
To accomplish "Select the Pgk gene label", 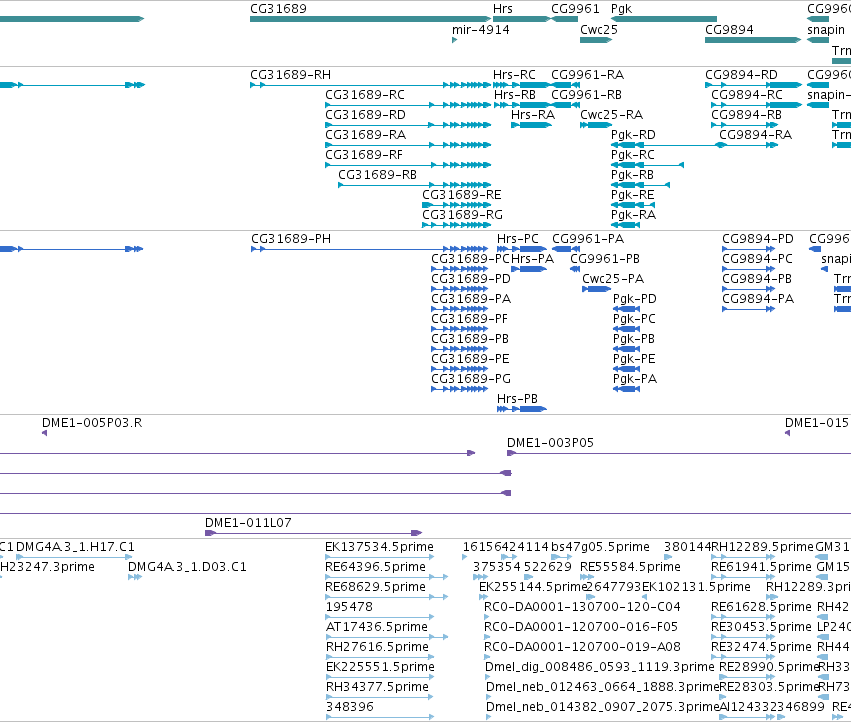I will [621, 9].
